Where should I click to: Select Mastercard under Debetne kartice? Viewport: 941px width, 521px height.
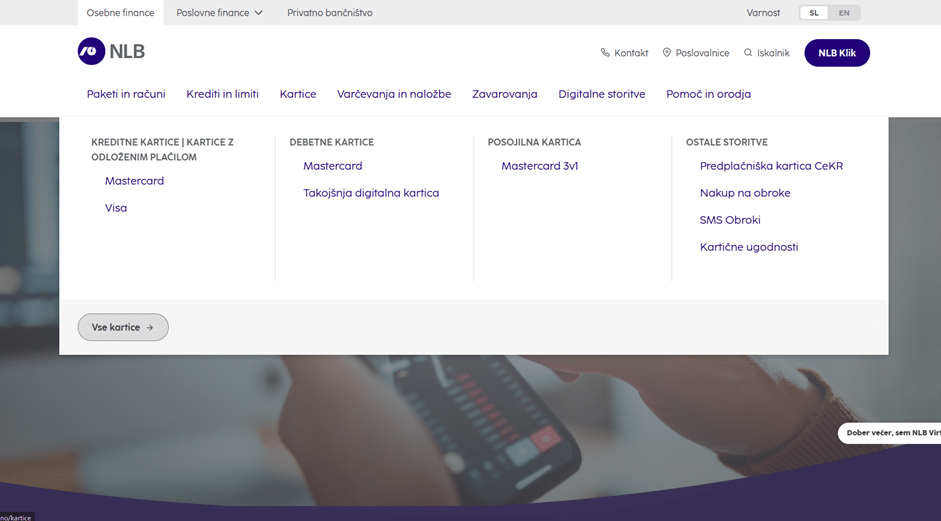332,166
